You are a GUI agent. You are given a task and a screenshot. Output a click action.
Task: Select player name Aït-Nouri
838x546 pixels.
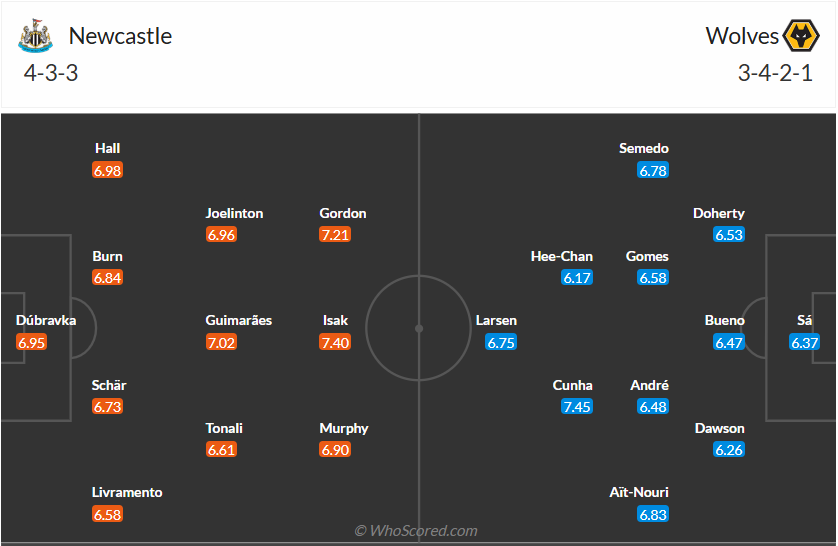[638, 492]
